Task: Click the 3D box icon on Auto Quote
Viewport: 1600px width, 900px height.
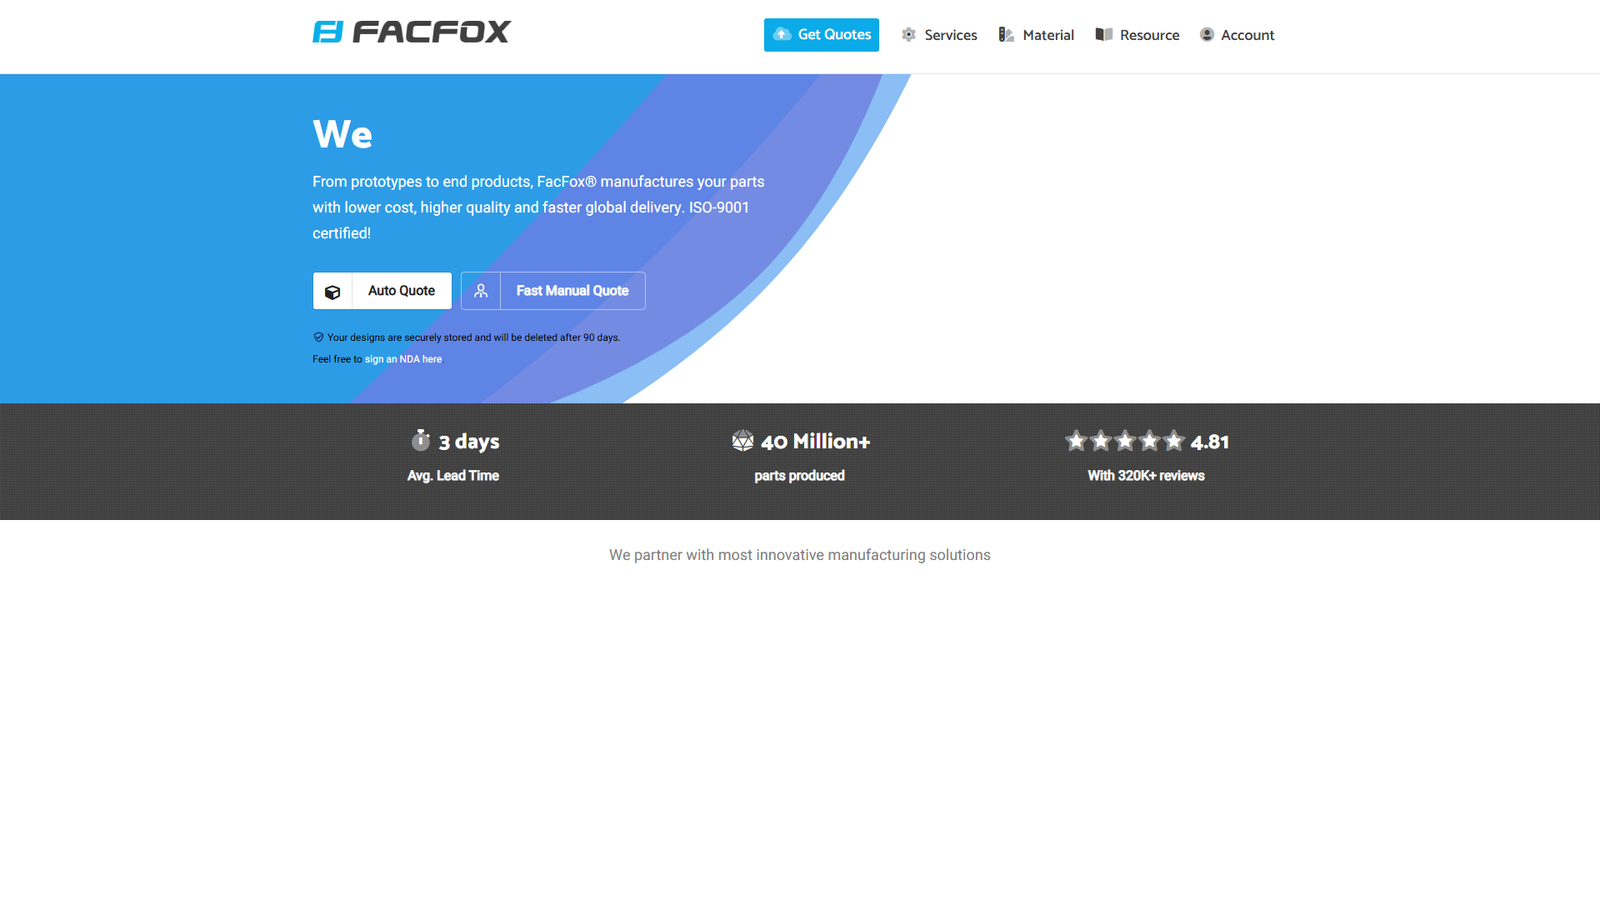Action: point(333,292)
